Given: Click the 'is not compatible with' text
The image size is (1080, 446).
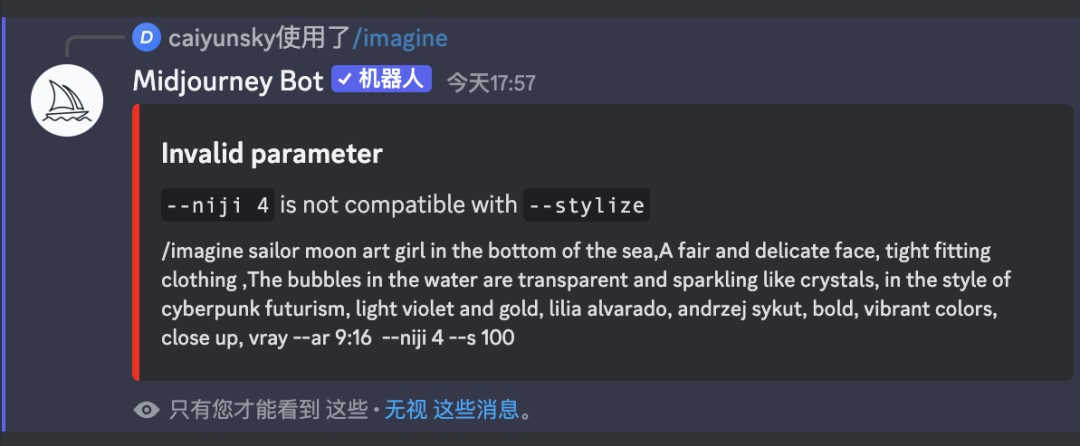Looking at the screenshot, I should coord(397,206).
